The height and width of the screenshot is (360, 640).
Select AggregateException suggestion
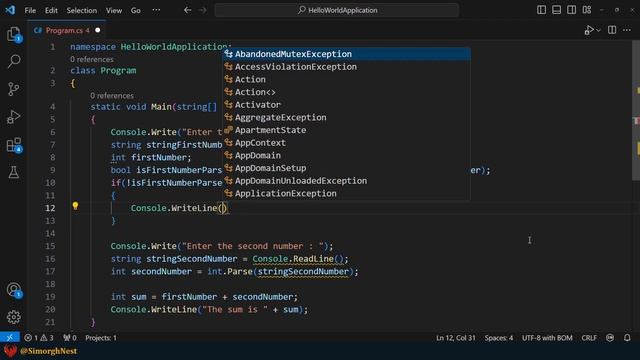[347, 117]
